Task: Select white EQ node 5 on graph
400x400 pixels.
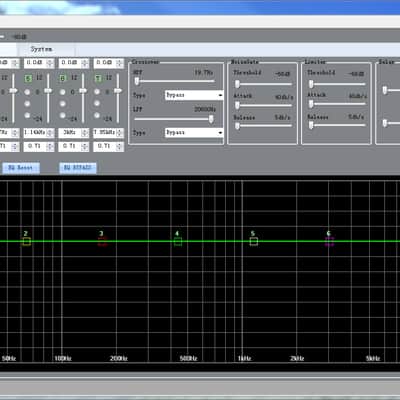Action: point(254,241)
